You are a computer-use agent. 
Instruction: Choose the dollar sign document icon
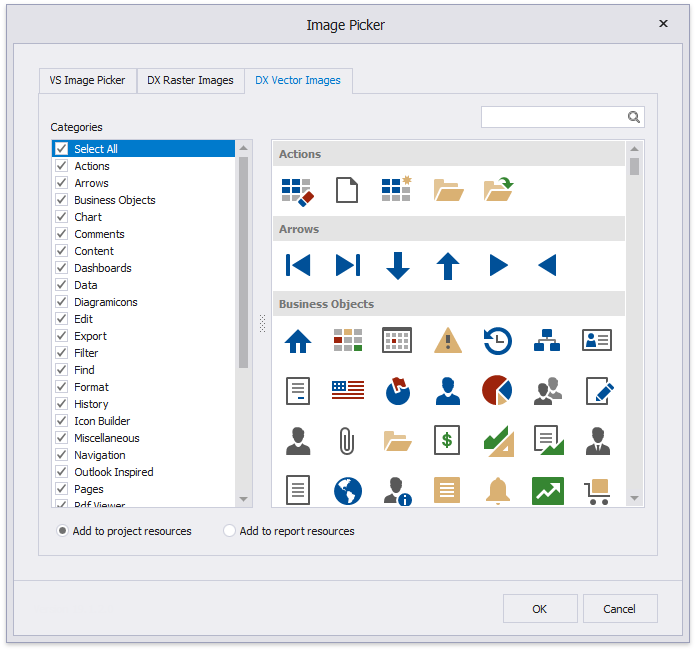pos(447,440)
